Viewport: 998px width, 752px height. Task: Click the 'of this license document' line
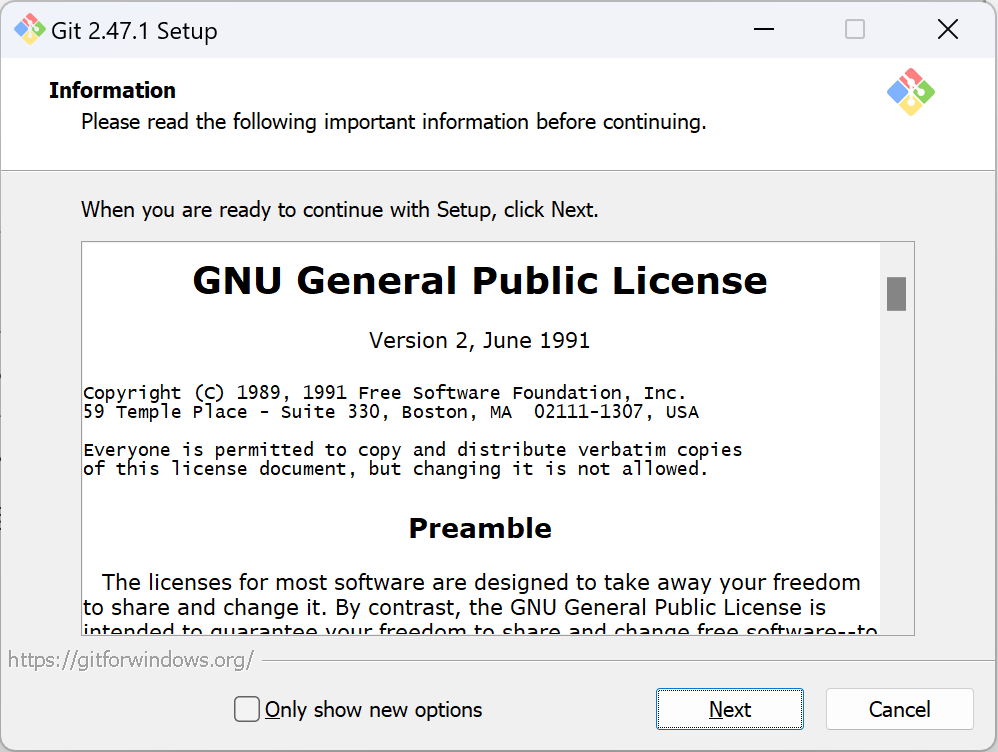(395, 469)
